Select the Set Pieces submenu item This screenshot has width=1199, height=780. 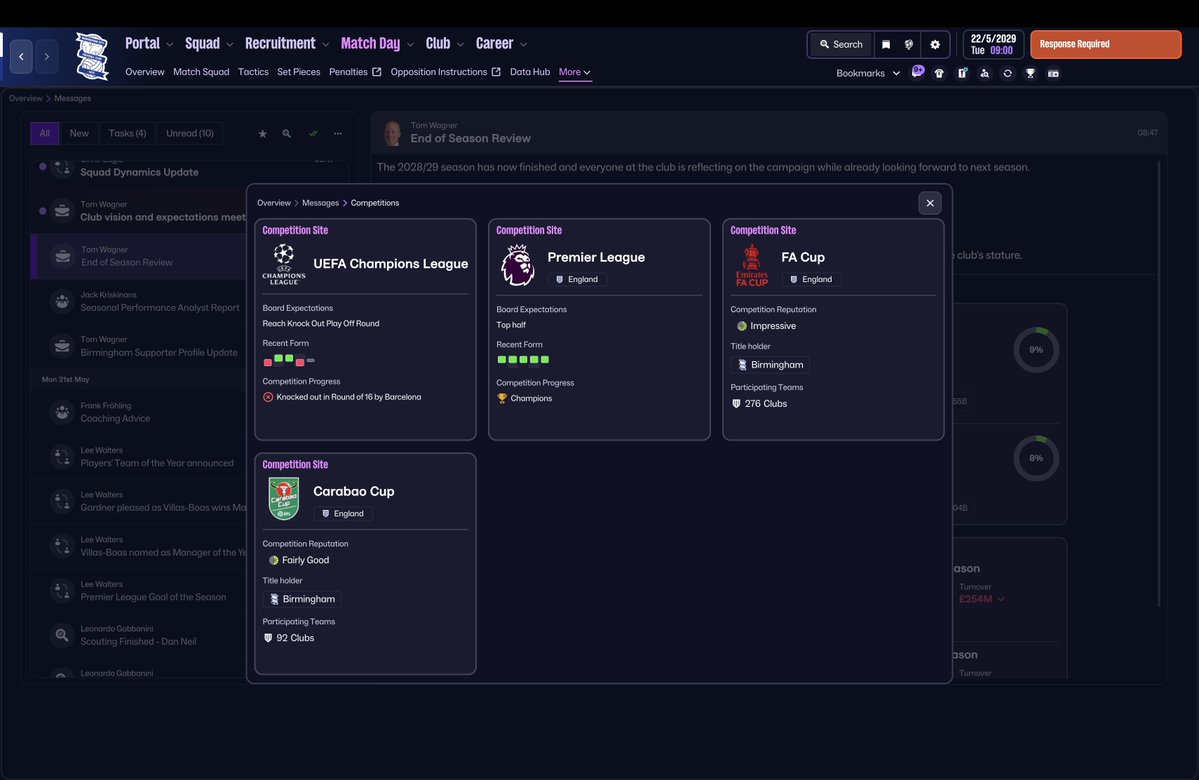click(x=298, y=72)
